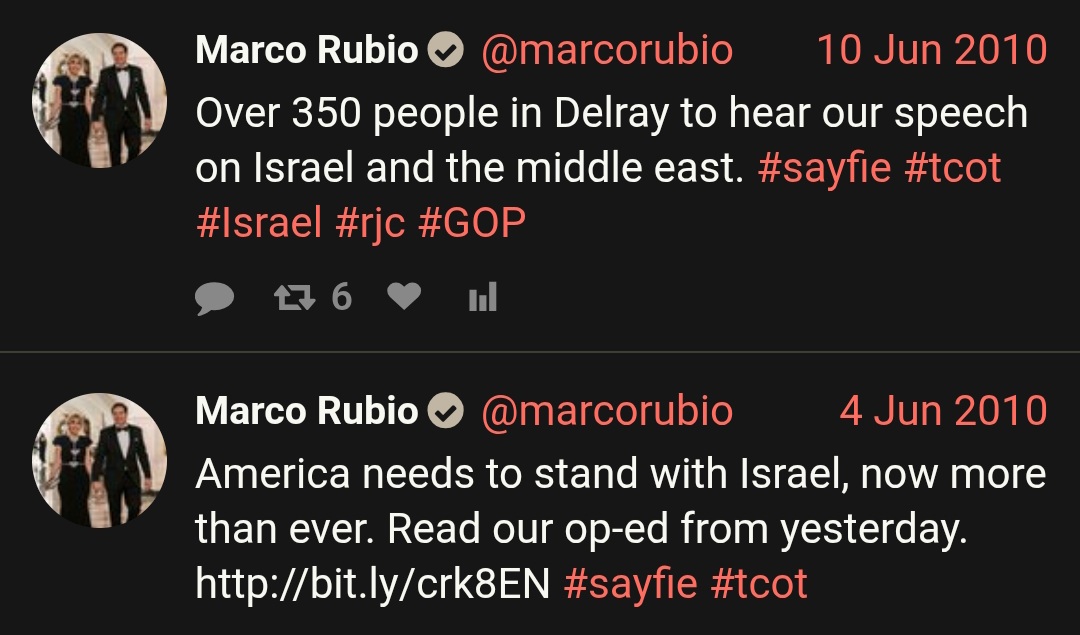Open avatar on the 4 Jun tweet
The image size is (1080, 635).
point(99,461)
